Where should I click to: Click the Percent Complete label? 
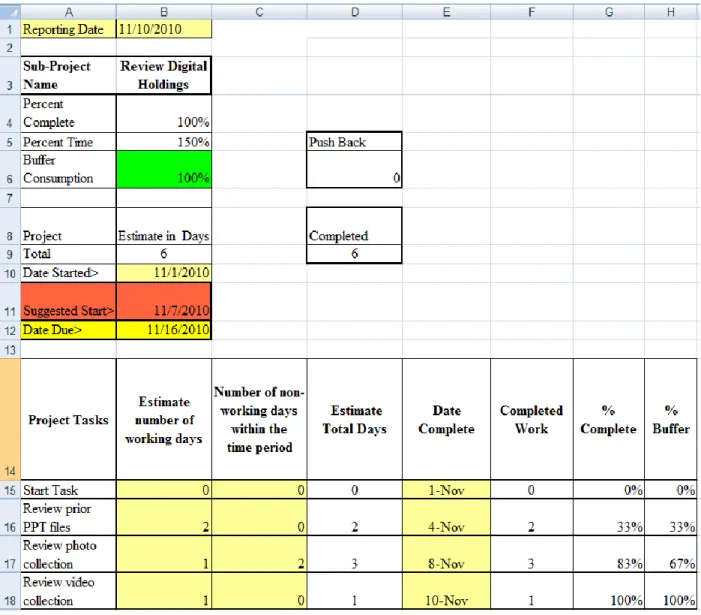tap(68, 113)
